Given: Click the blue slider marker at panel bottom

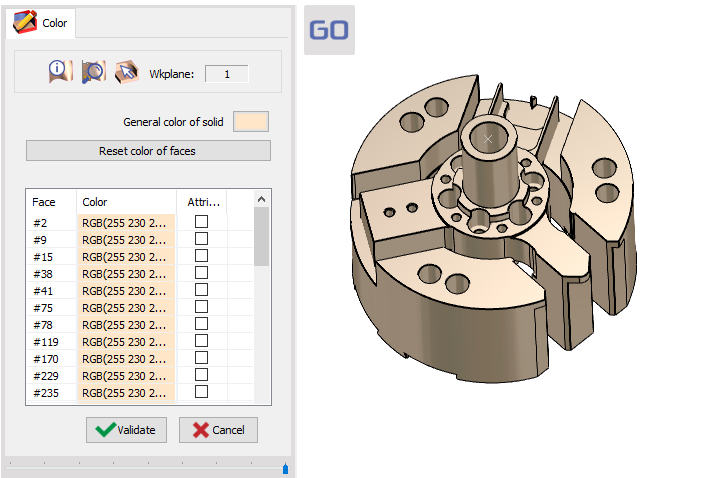Looking at the screenshot, I should coord(285,468).
